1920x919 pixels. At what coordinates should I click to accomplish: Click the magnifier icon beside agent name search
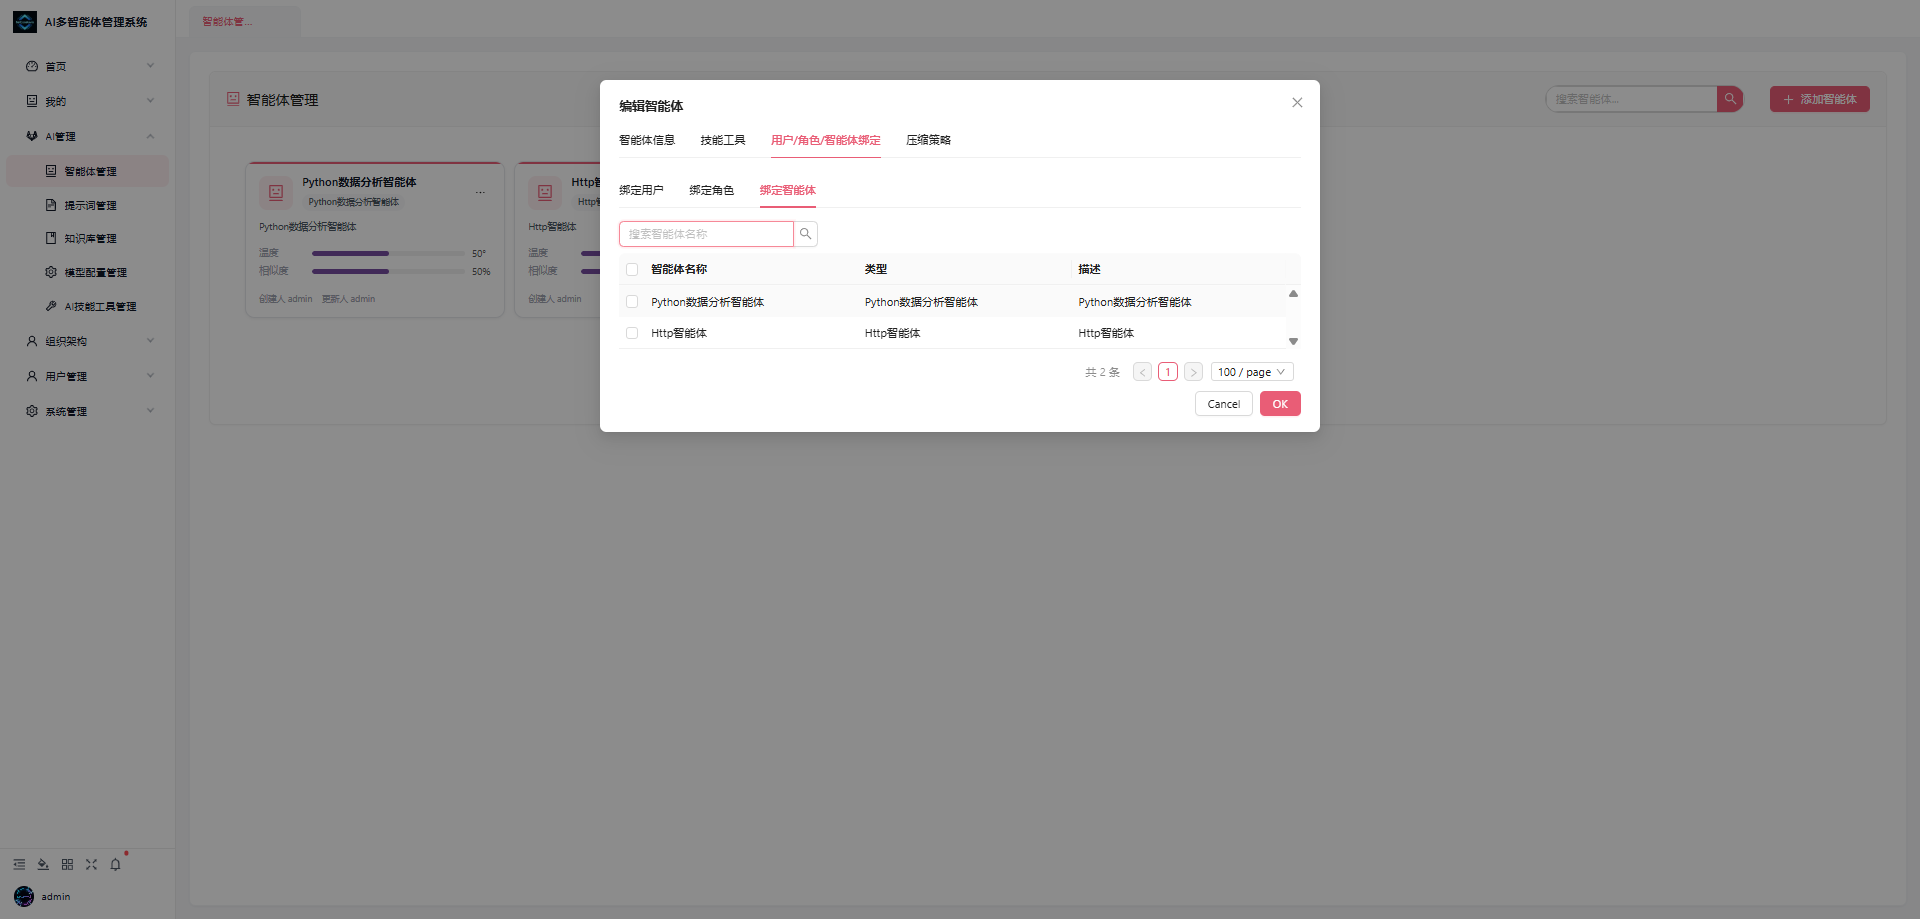tap(805, 234)
